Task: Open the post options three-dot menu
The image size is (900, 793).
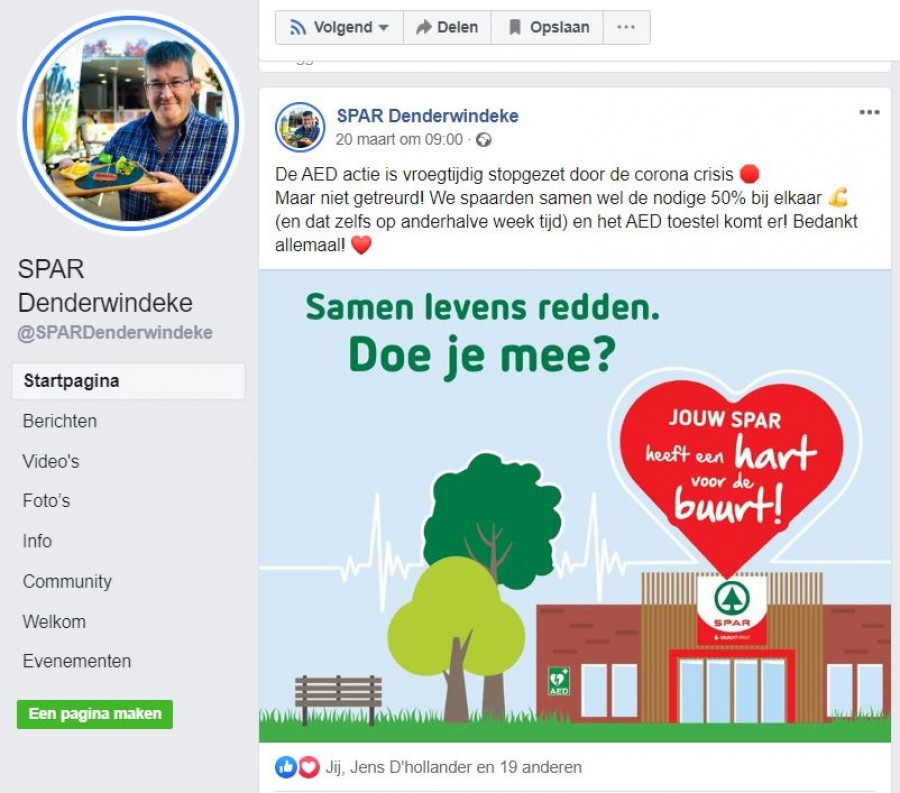Action: (x=870, y=112)
